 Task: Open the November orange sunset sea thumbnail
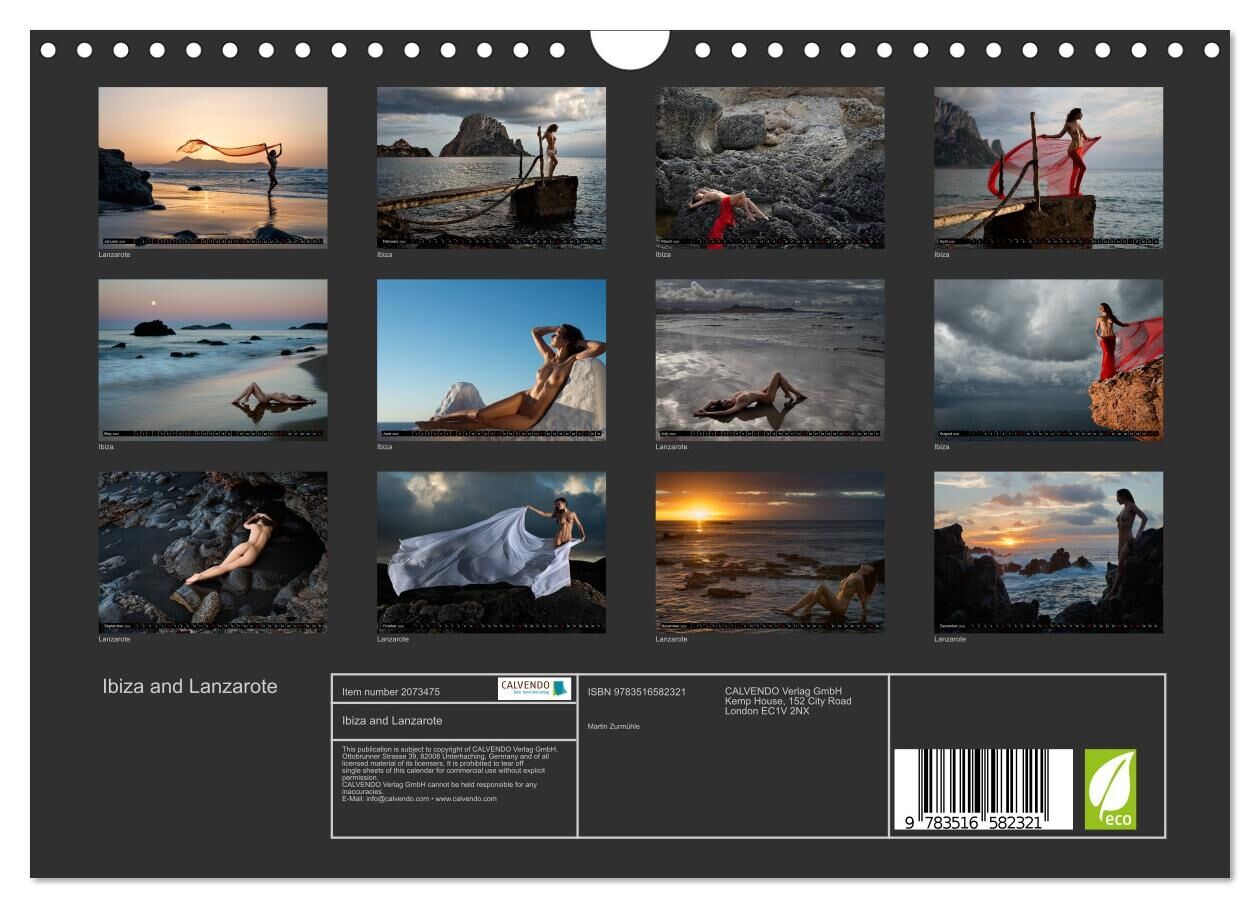(x=770, y=552)
